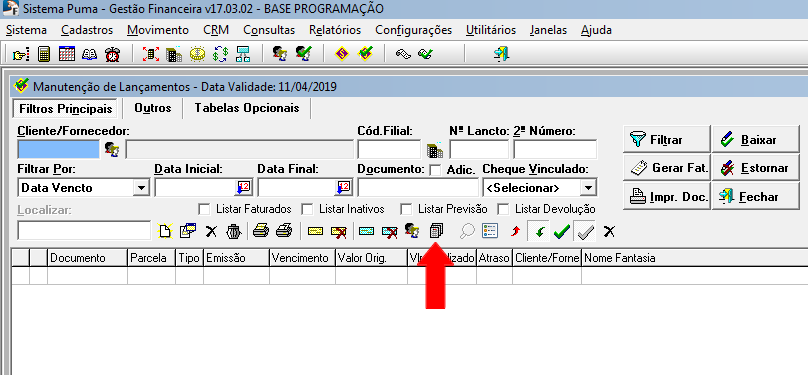Open the calendar grid icon
Screen dimensions: 808x375
[x=67, y=54]
